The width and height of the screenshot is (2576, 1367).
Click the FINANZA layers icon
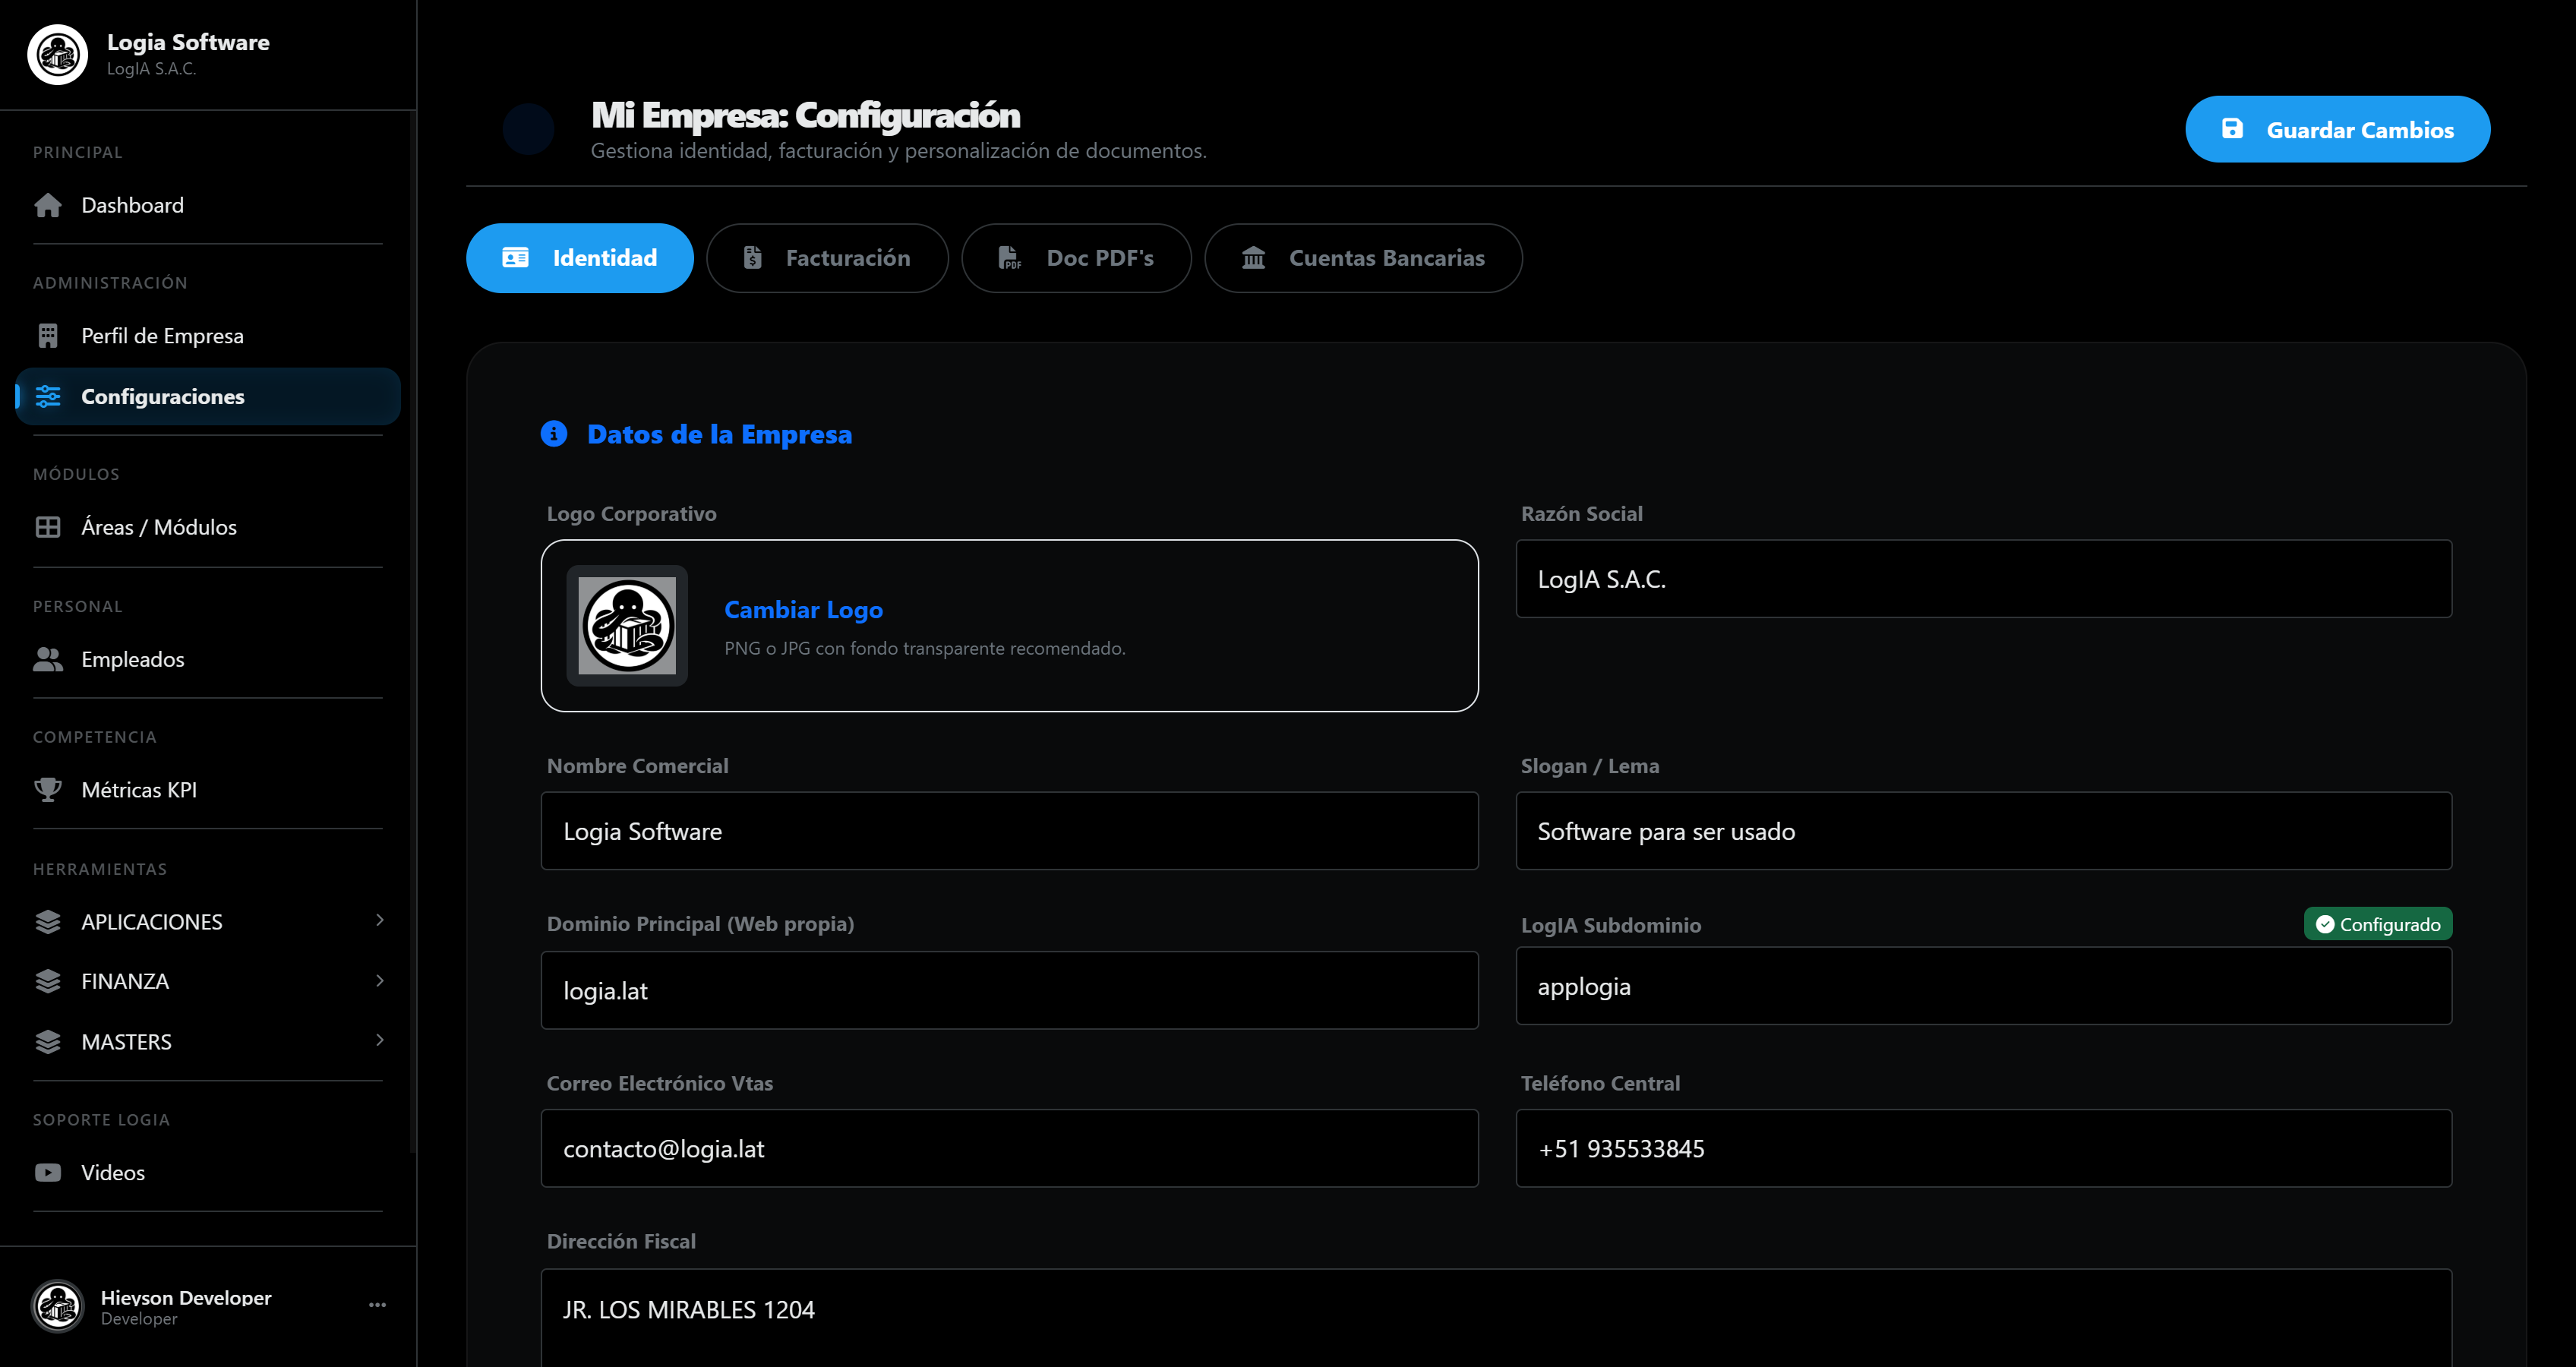pos(48,981)
